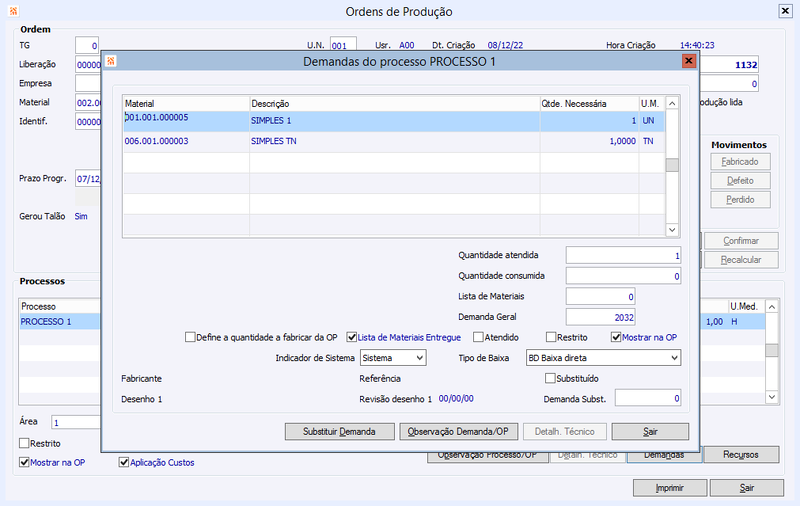Enable Define a quantidade a fabricar da OP
Screen dimensions: 800x506
(x=190, y=337)
